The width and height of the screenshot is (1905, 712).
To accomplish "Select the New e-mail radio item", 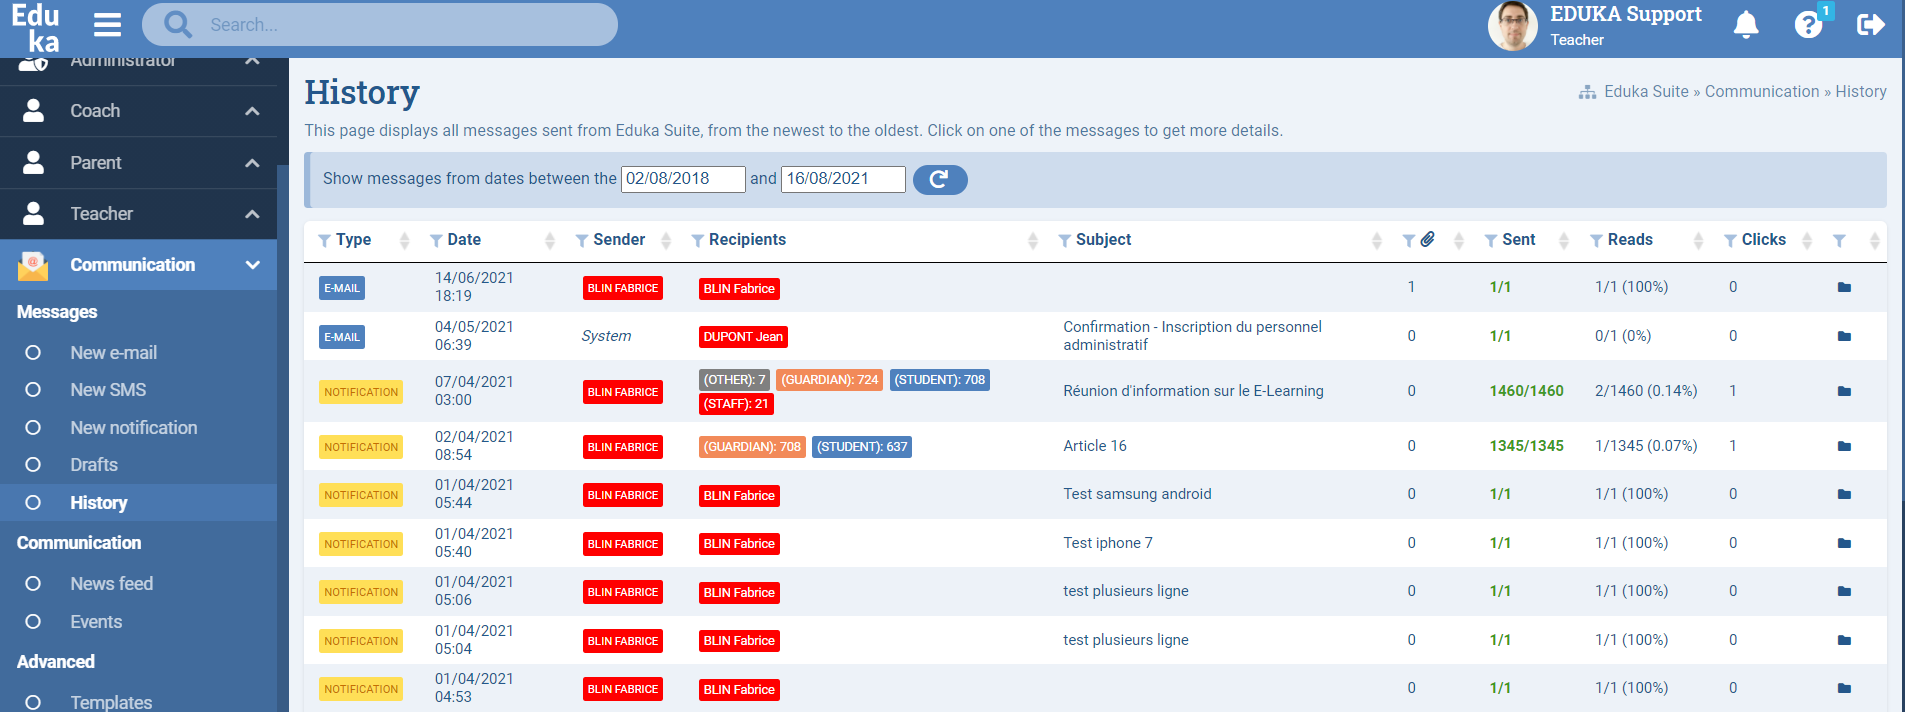I will 33,353.
